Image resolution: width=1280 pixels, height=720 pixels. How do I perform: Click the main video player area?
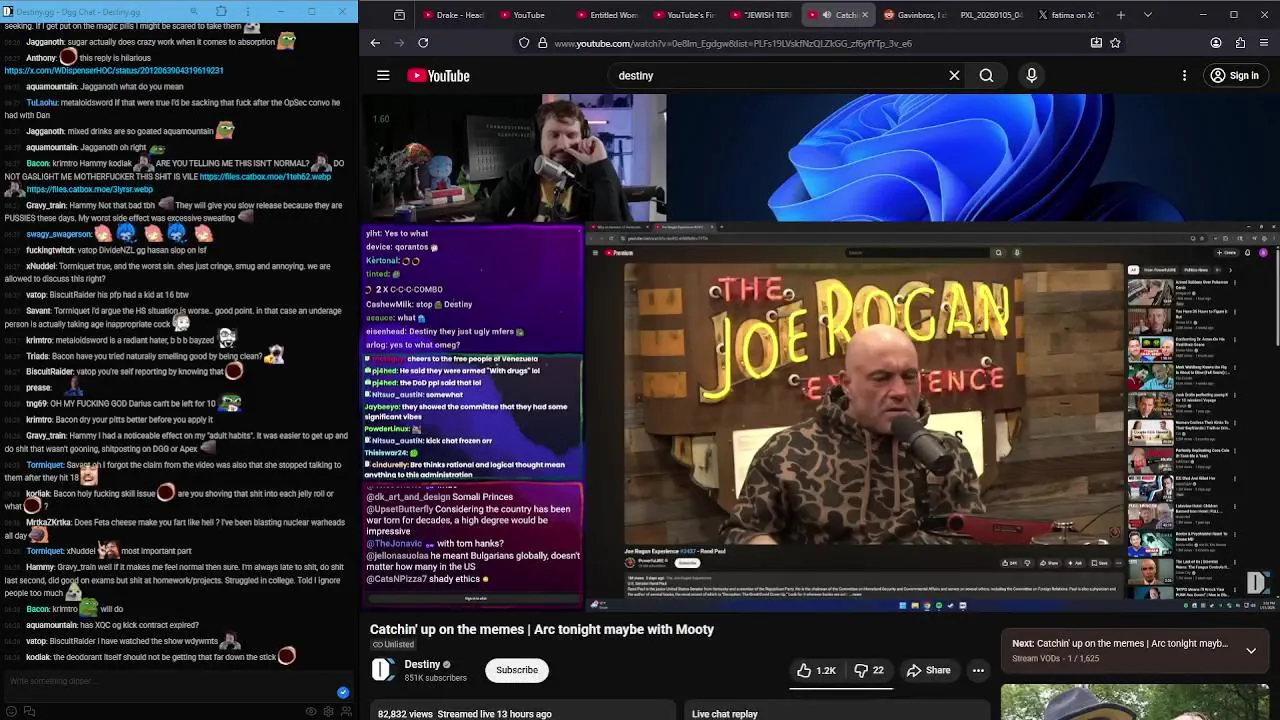[x=820, y=350]
